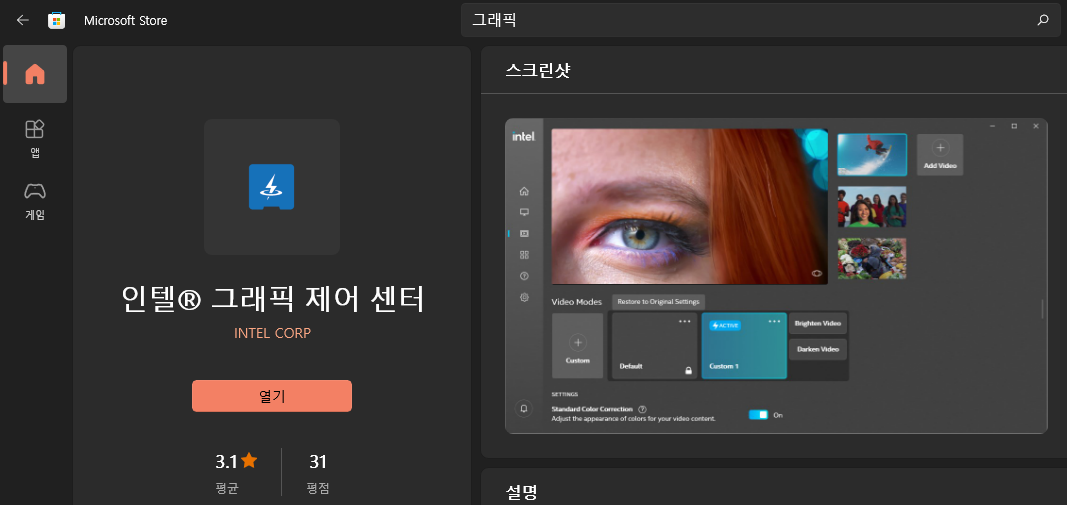Open the Custom 1 card three-dots menu
This screenshot has height=505, width=1067.
click(x=774, y=321)
